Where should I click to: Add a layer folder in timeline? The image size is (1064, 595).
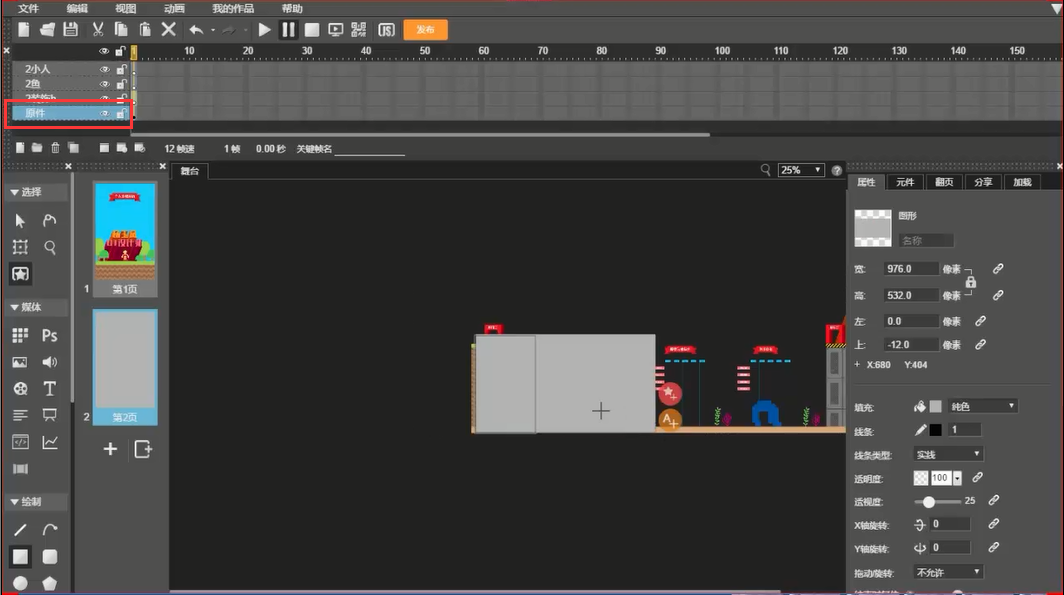click(x=37, y=148)
